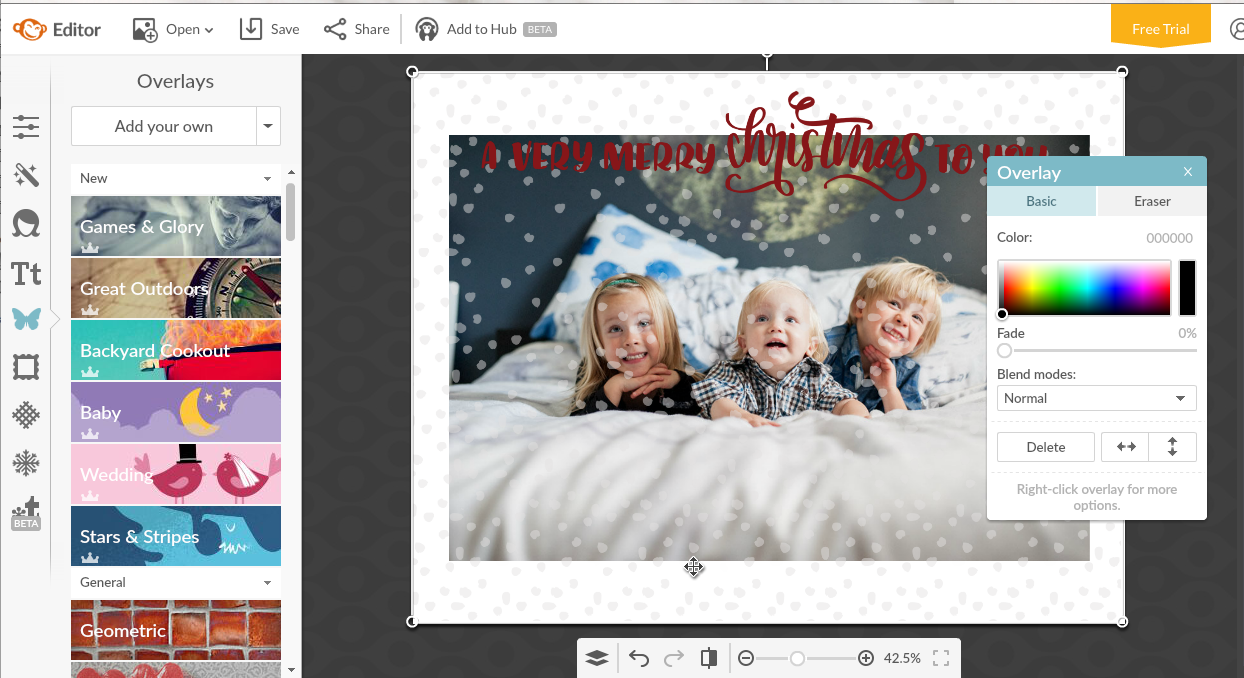Click the Redo arrow

click(674, 658)
